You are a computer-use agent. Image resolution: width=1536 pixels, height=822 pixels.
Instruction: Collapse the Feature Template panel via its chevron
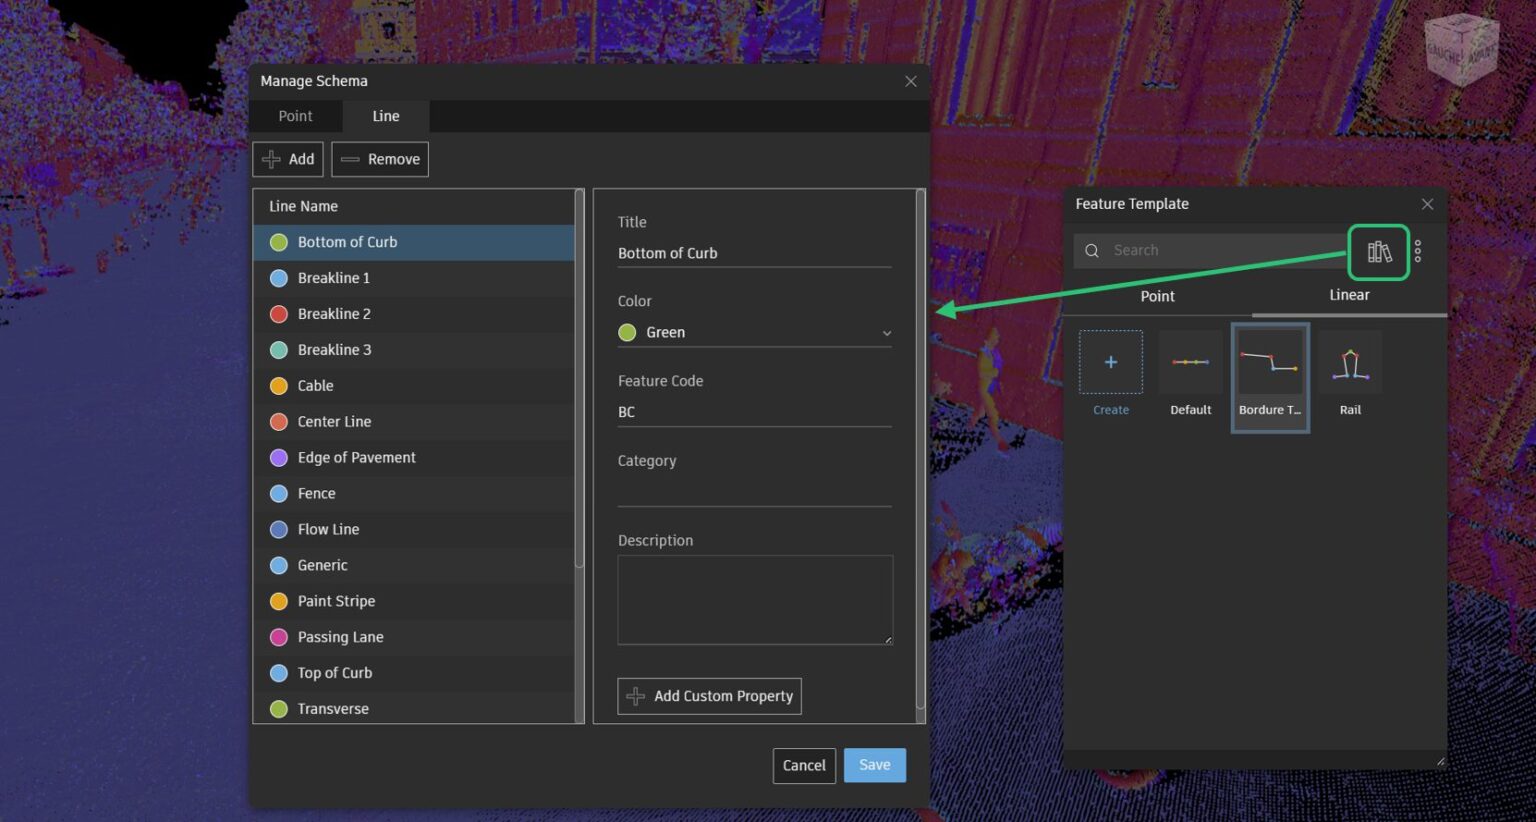click(1427, 204)
